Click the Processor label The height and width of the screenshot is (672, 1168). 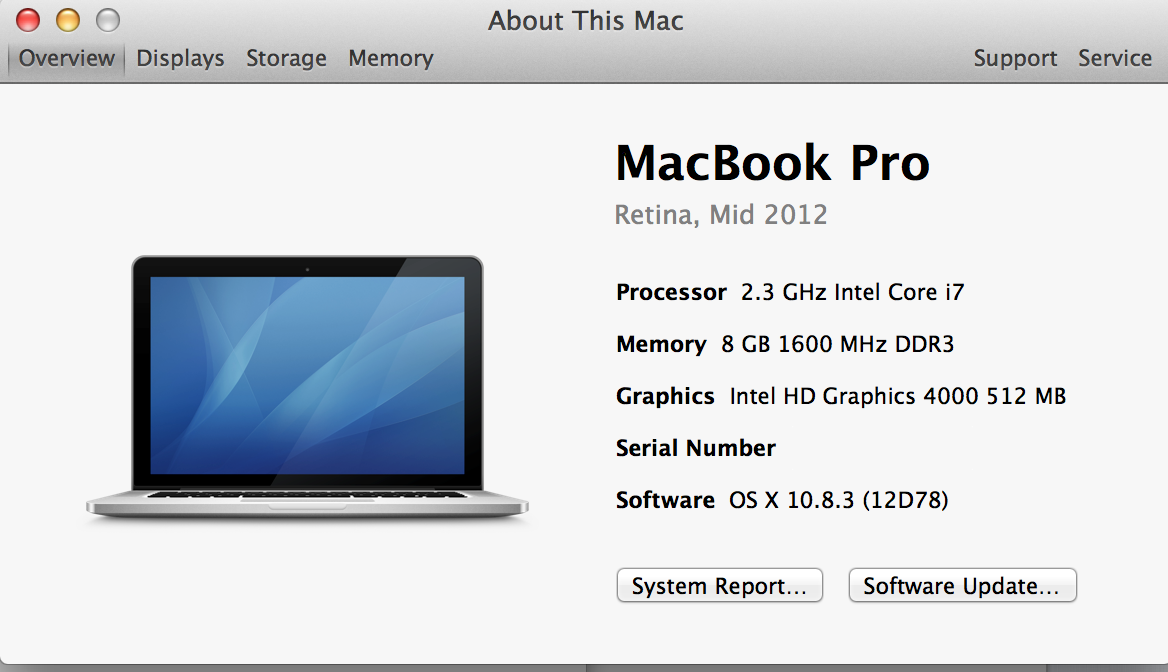click(x=671, y=292)
